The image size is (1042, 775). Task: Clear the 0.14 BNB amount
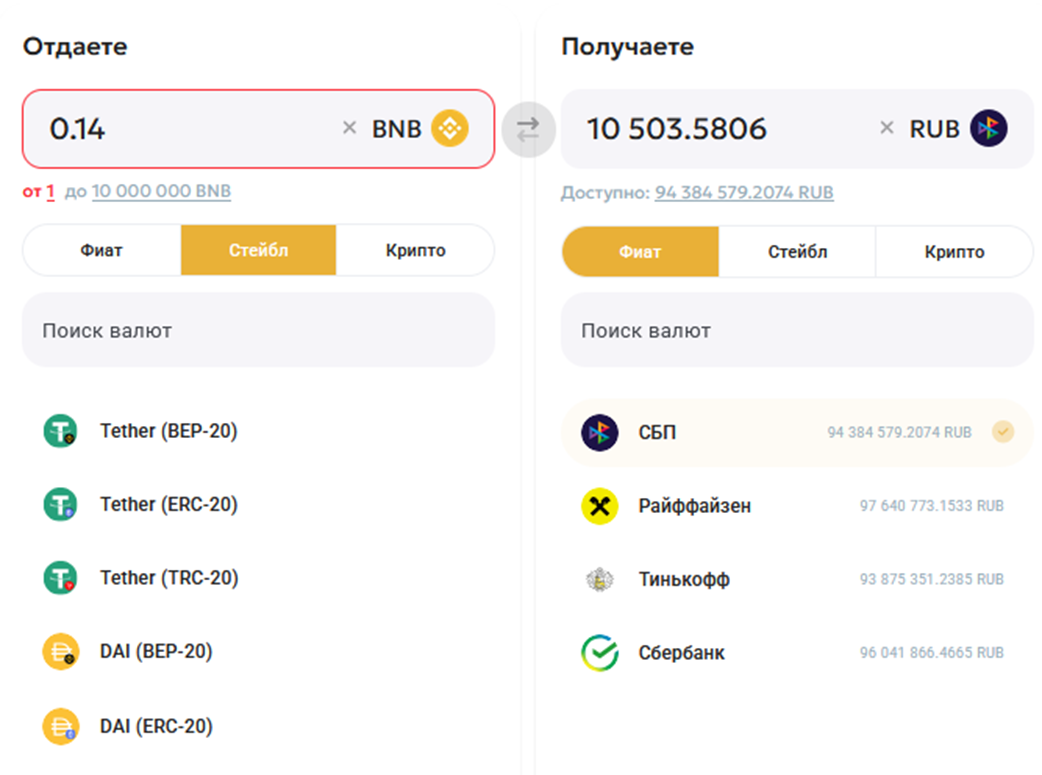(349, 128)
